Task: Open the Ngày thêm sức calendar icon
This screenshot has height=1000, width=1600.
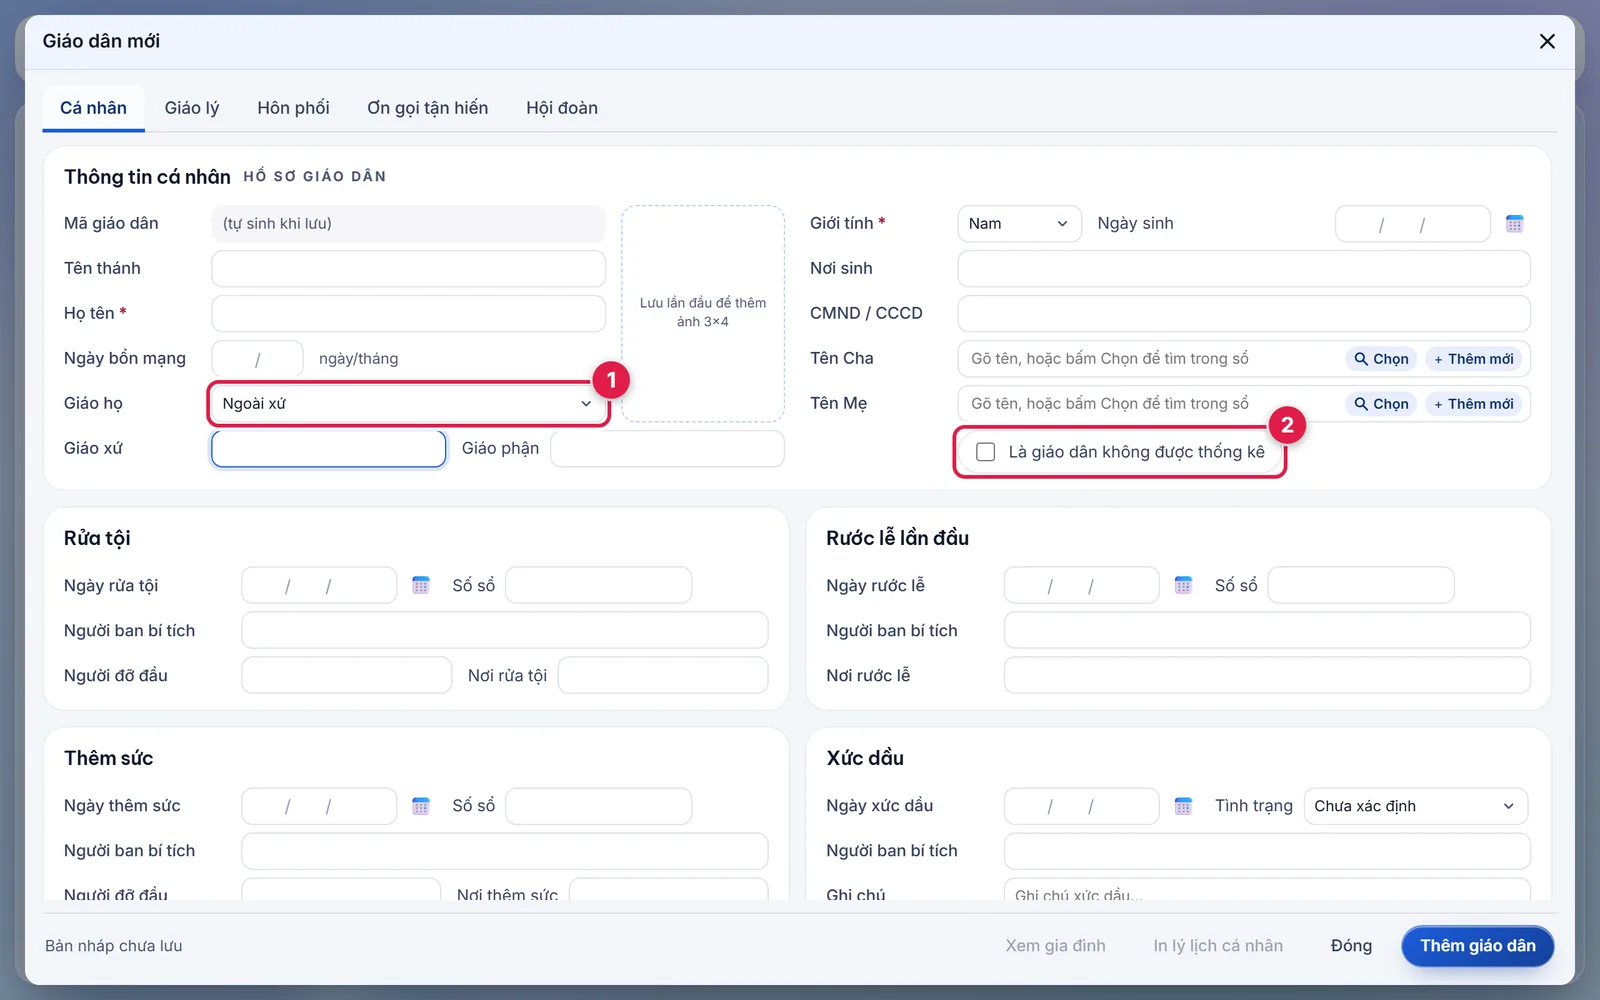Action: click(x=421, y=806)
